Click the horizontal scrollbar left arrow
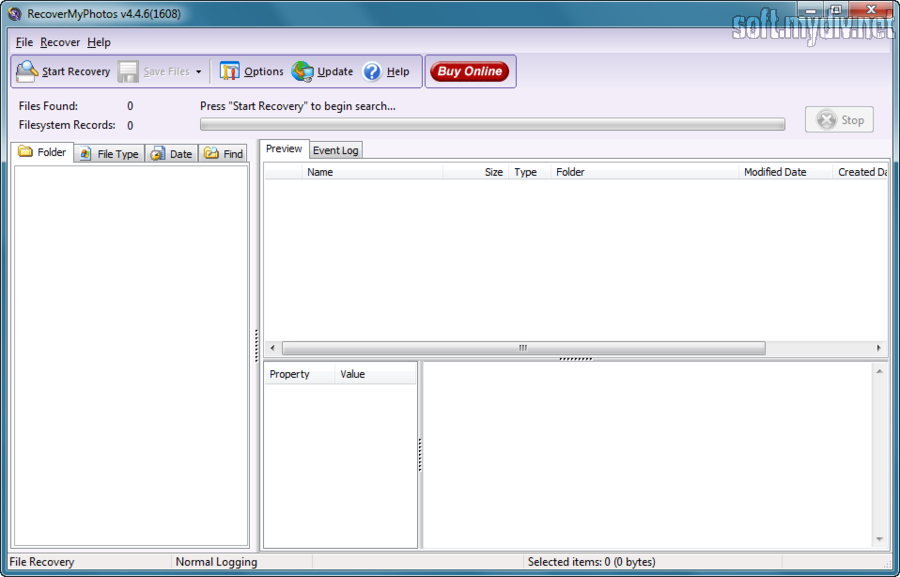 [x=273, y=348]
